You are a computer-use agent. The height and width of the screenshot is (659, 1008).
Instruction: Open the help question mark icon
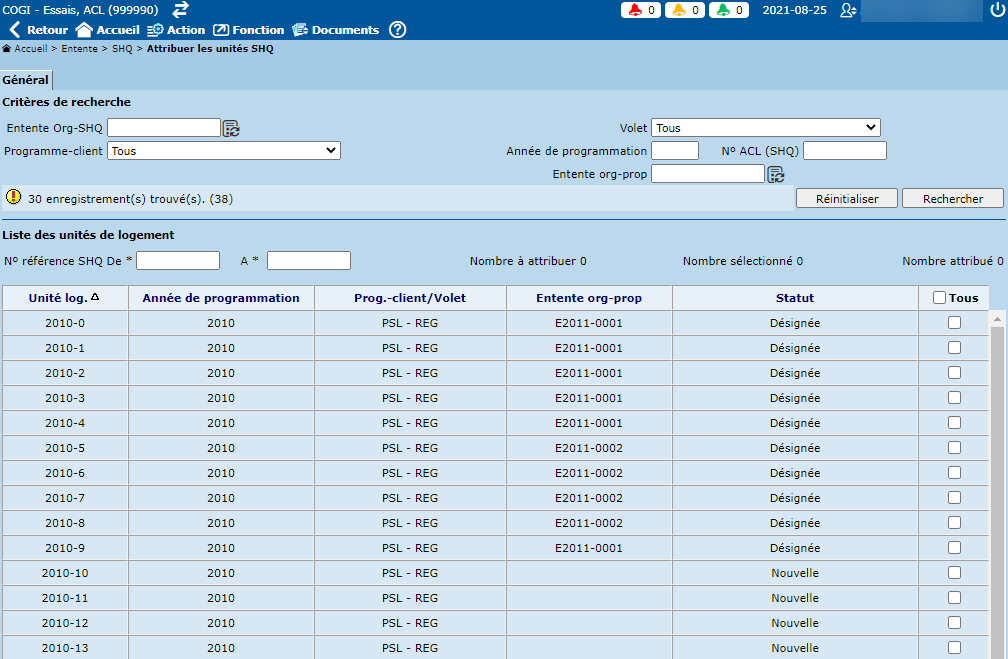tap(397, 30)
